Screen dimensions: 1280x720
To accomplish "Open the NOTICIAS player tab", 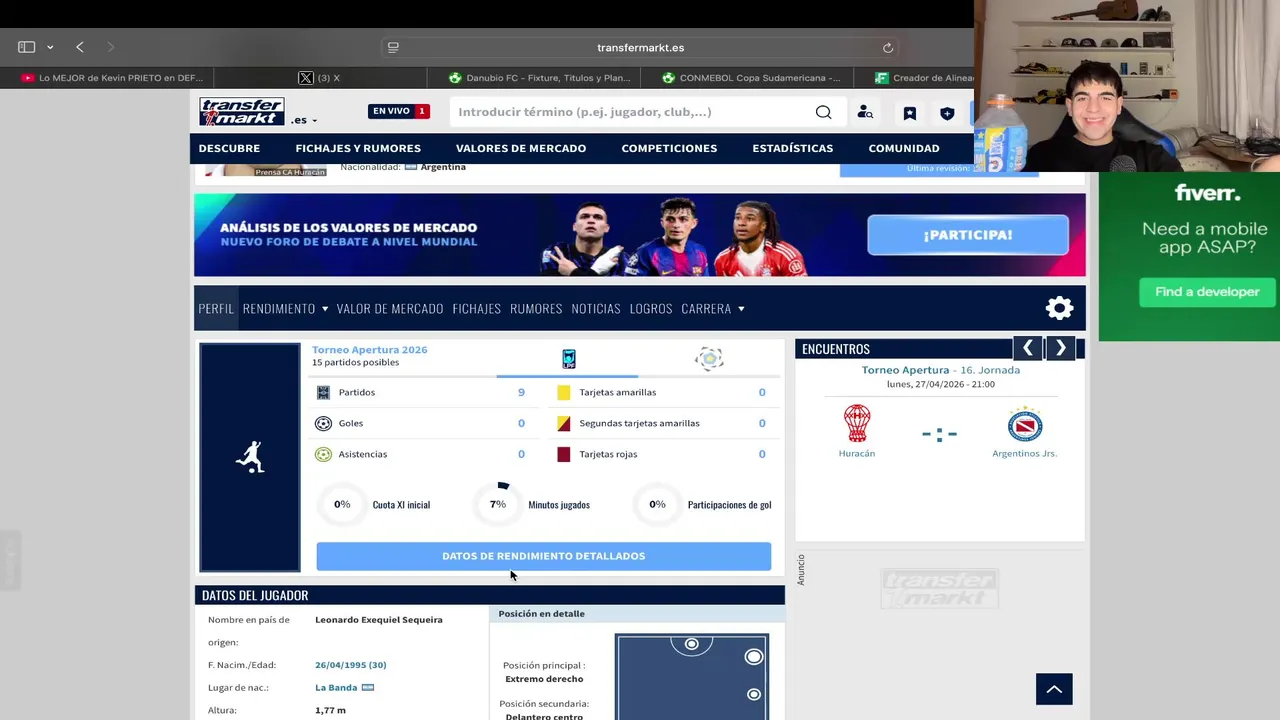I will pyautogui.click(x=596, y=308).
